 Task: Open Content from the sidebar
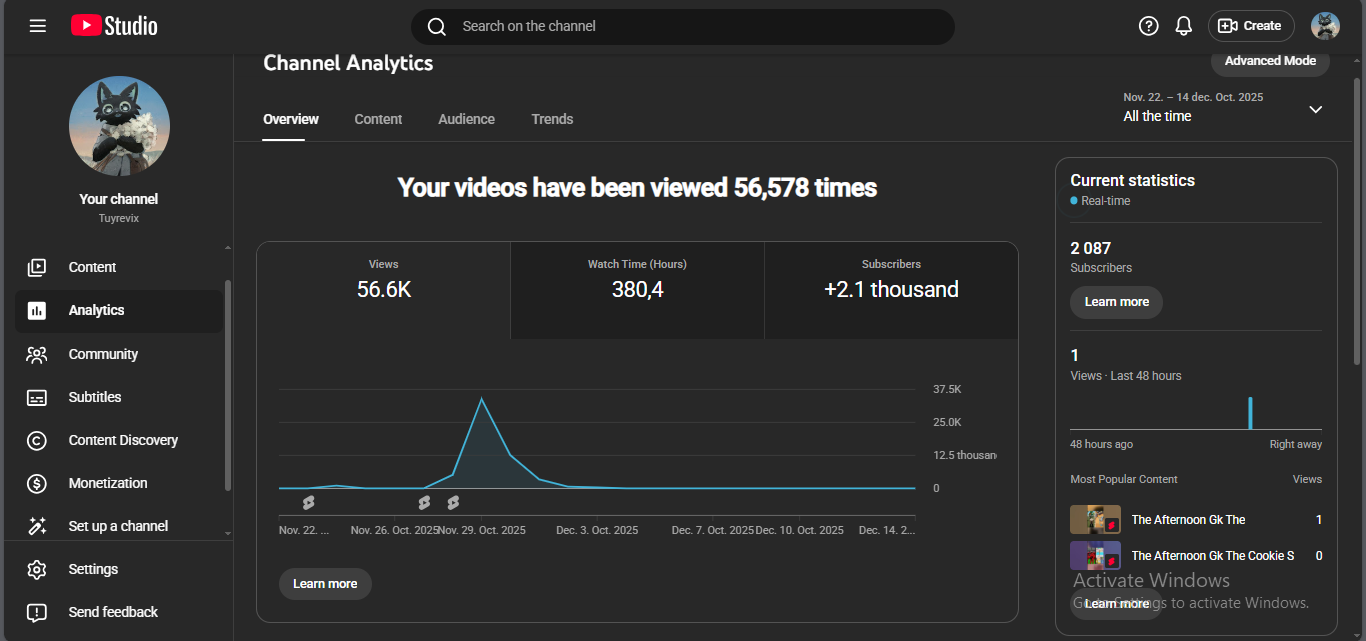coord(92,267)
